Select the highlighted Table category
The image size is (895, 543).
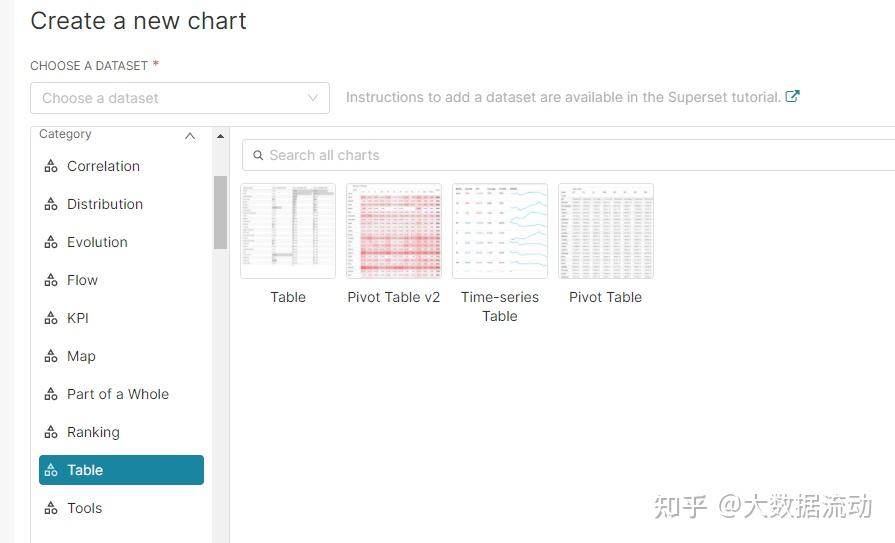coord(121,470)
